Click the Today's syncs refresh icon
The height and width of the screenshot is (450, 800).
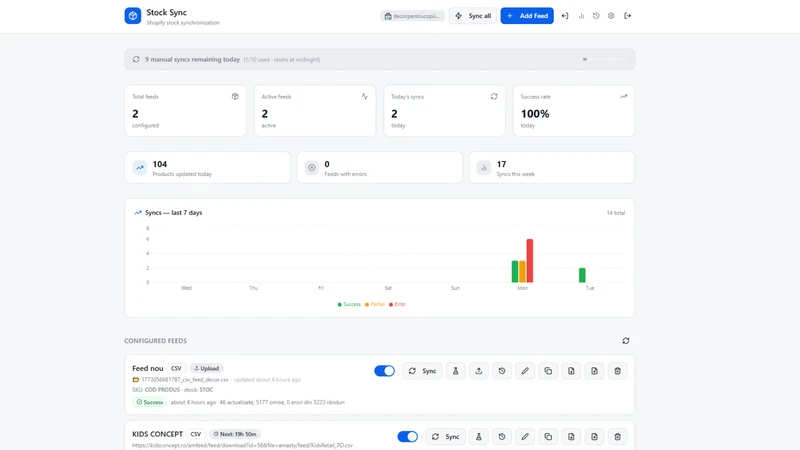[x=494, y=96]
